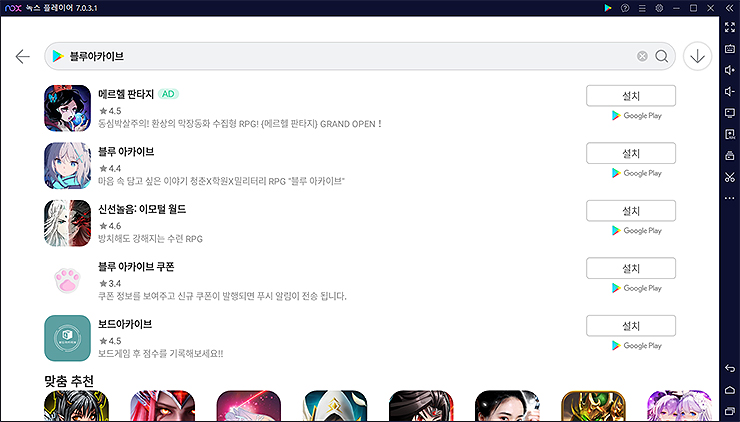Screen dimensions: 740x422
Task: Install 보드아카이브
Action: pos(631,326)
